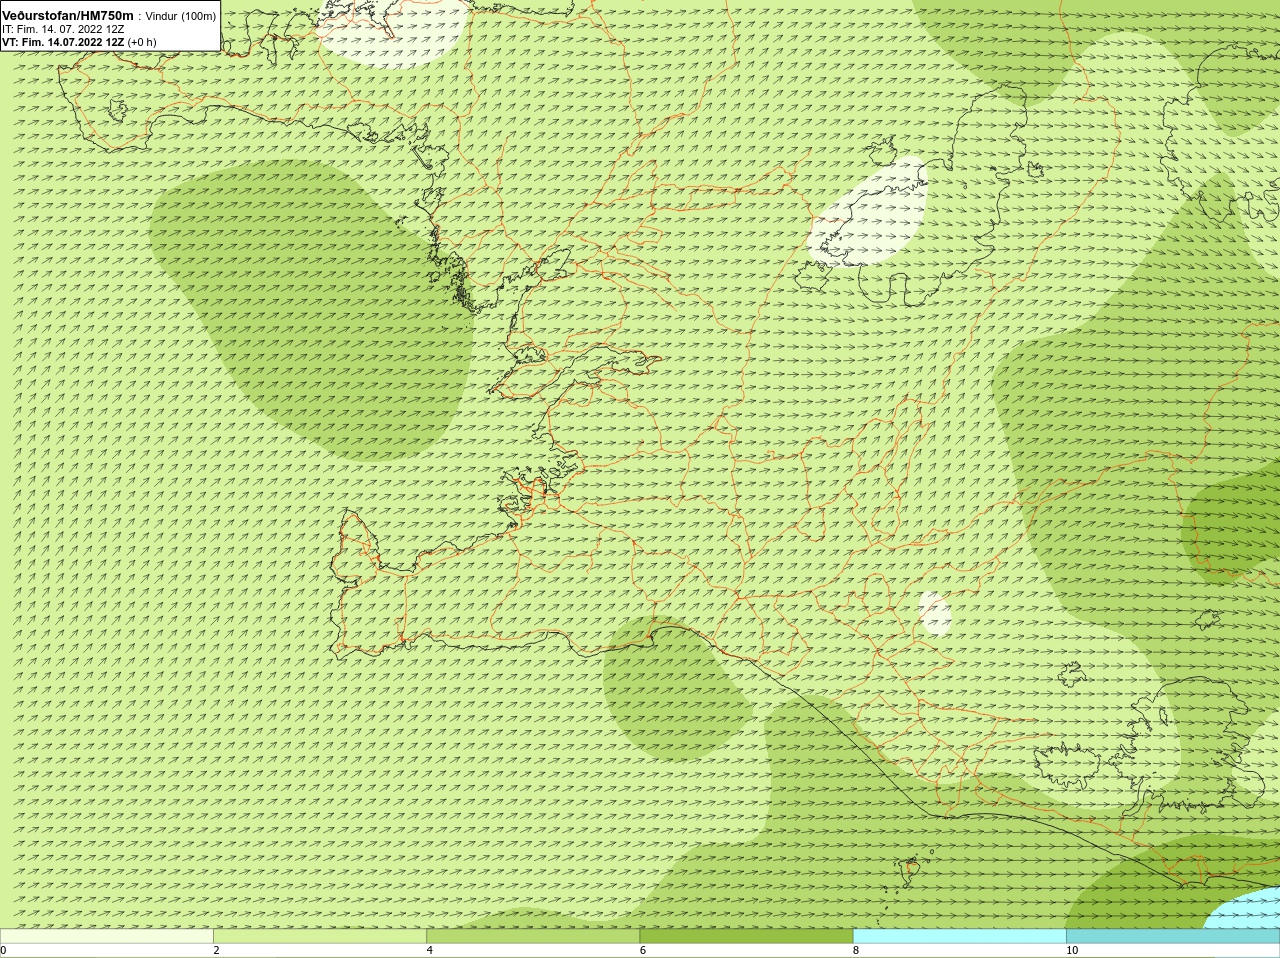Screen dimensions: 1280x958
Task: Click the (+0 h) forecast offset text
Action: tap(142, 43)
